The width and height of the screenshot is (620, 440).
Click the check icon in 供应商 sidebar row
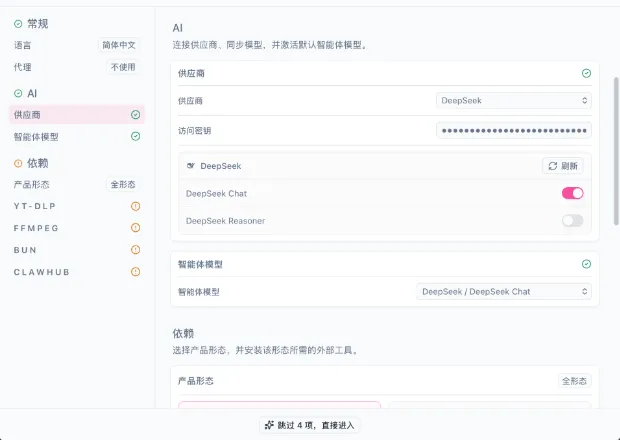136,115
